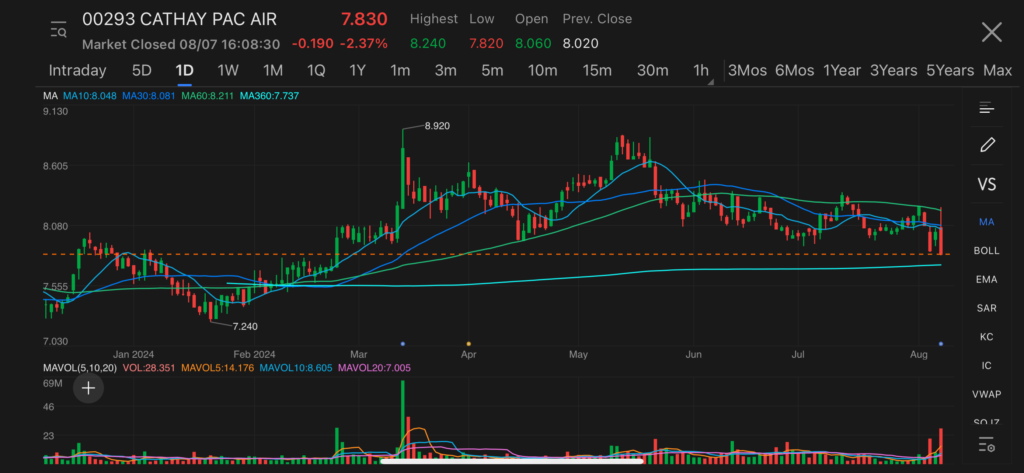The width and height of the screenshot is (1024, 473).
Task: Enable the SAR indicator
Action: tap(987, 308)
